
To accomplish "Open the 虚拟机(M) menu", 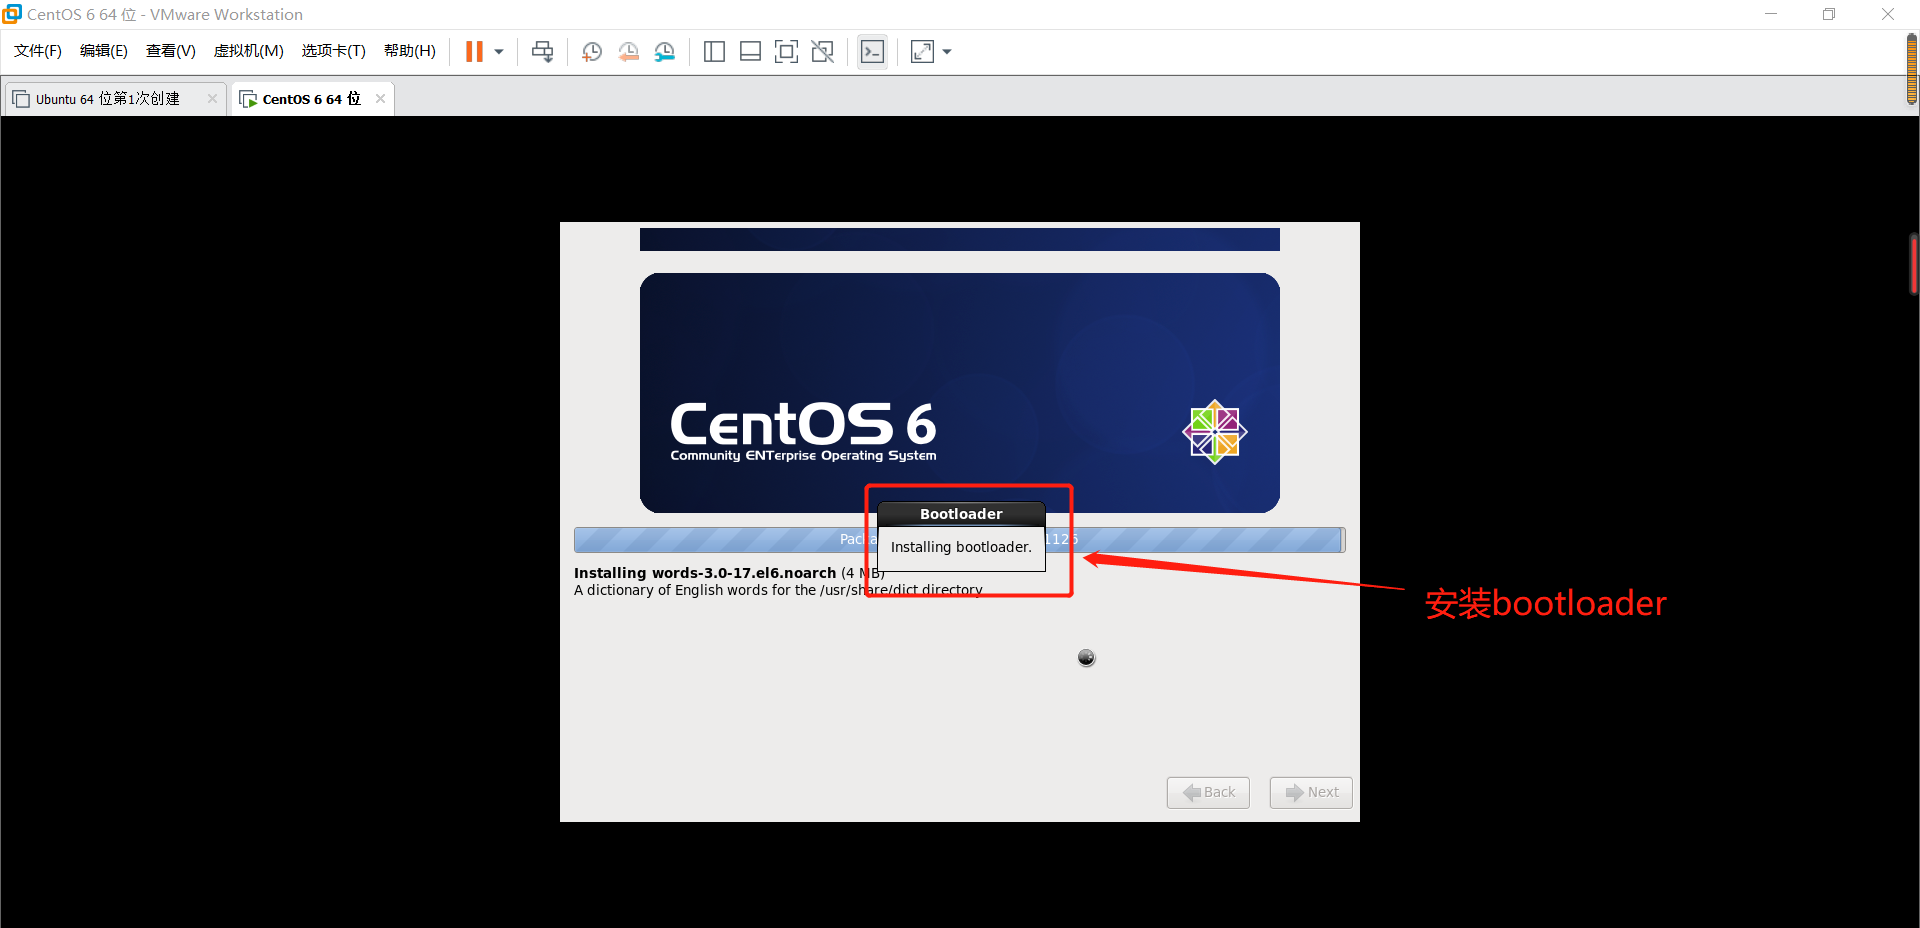I will click(249, 51).
